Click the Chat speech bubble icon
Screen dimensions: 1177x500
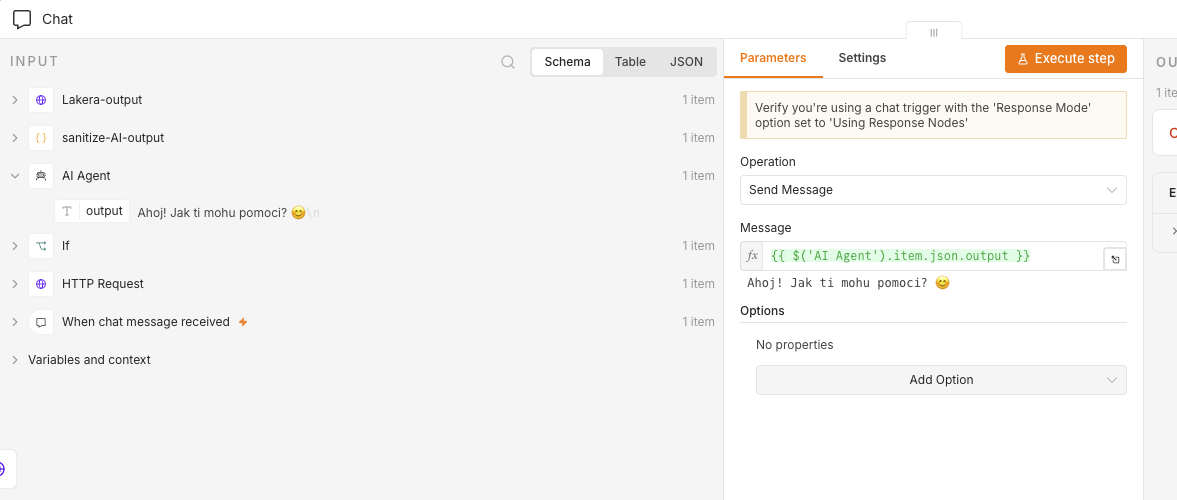(x=23, y=20)
